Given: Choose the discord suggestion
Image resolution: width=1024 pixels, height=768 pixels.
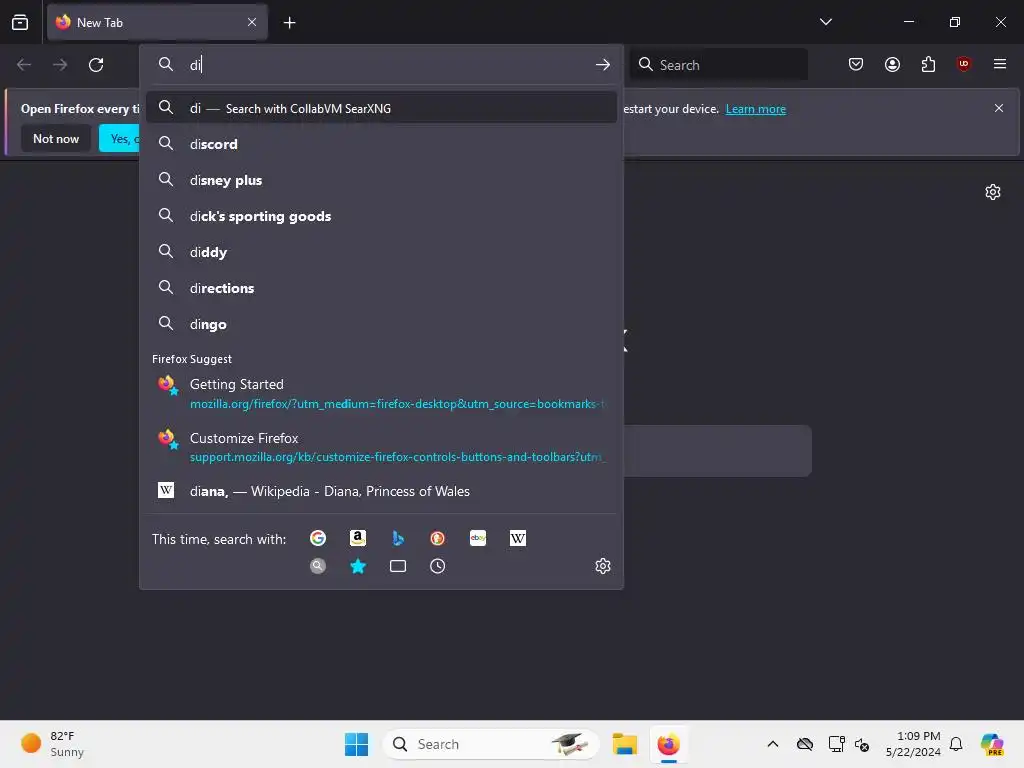Looking at the screenshot, I should pos(381,144).
